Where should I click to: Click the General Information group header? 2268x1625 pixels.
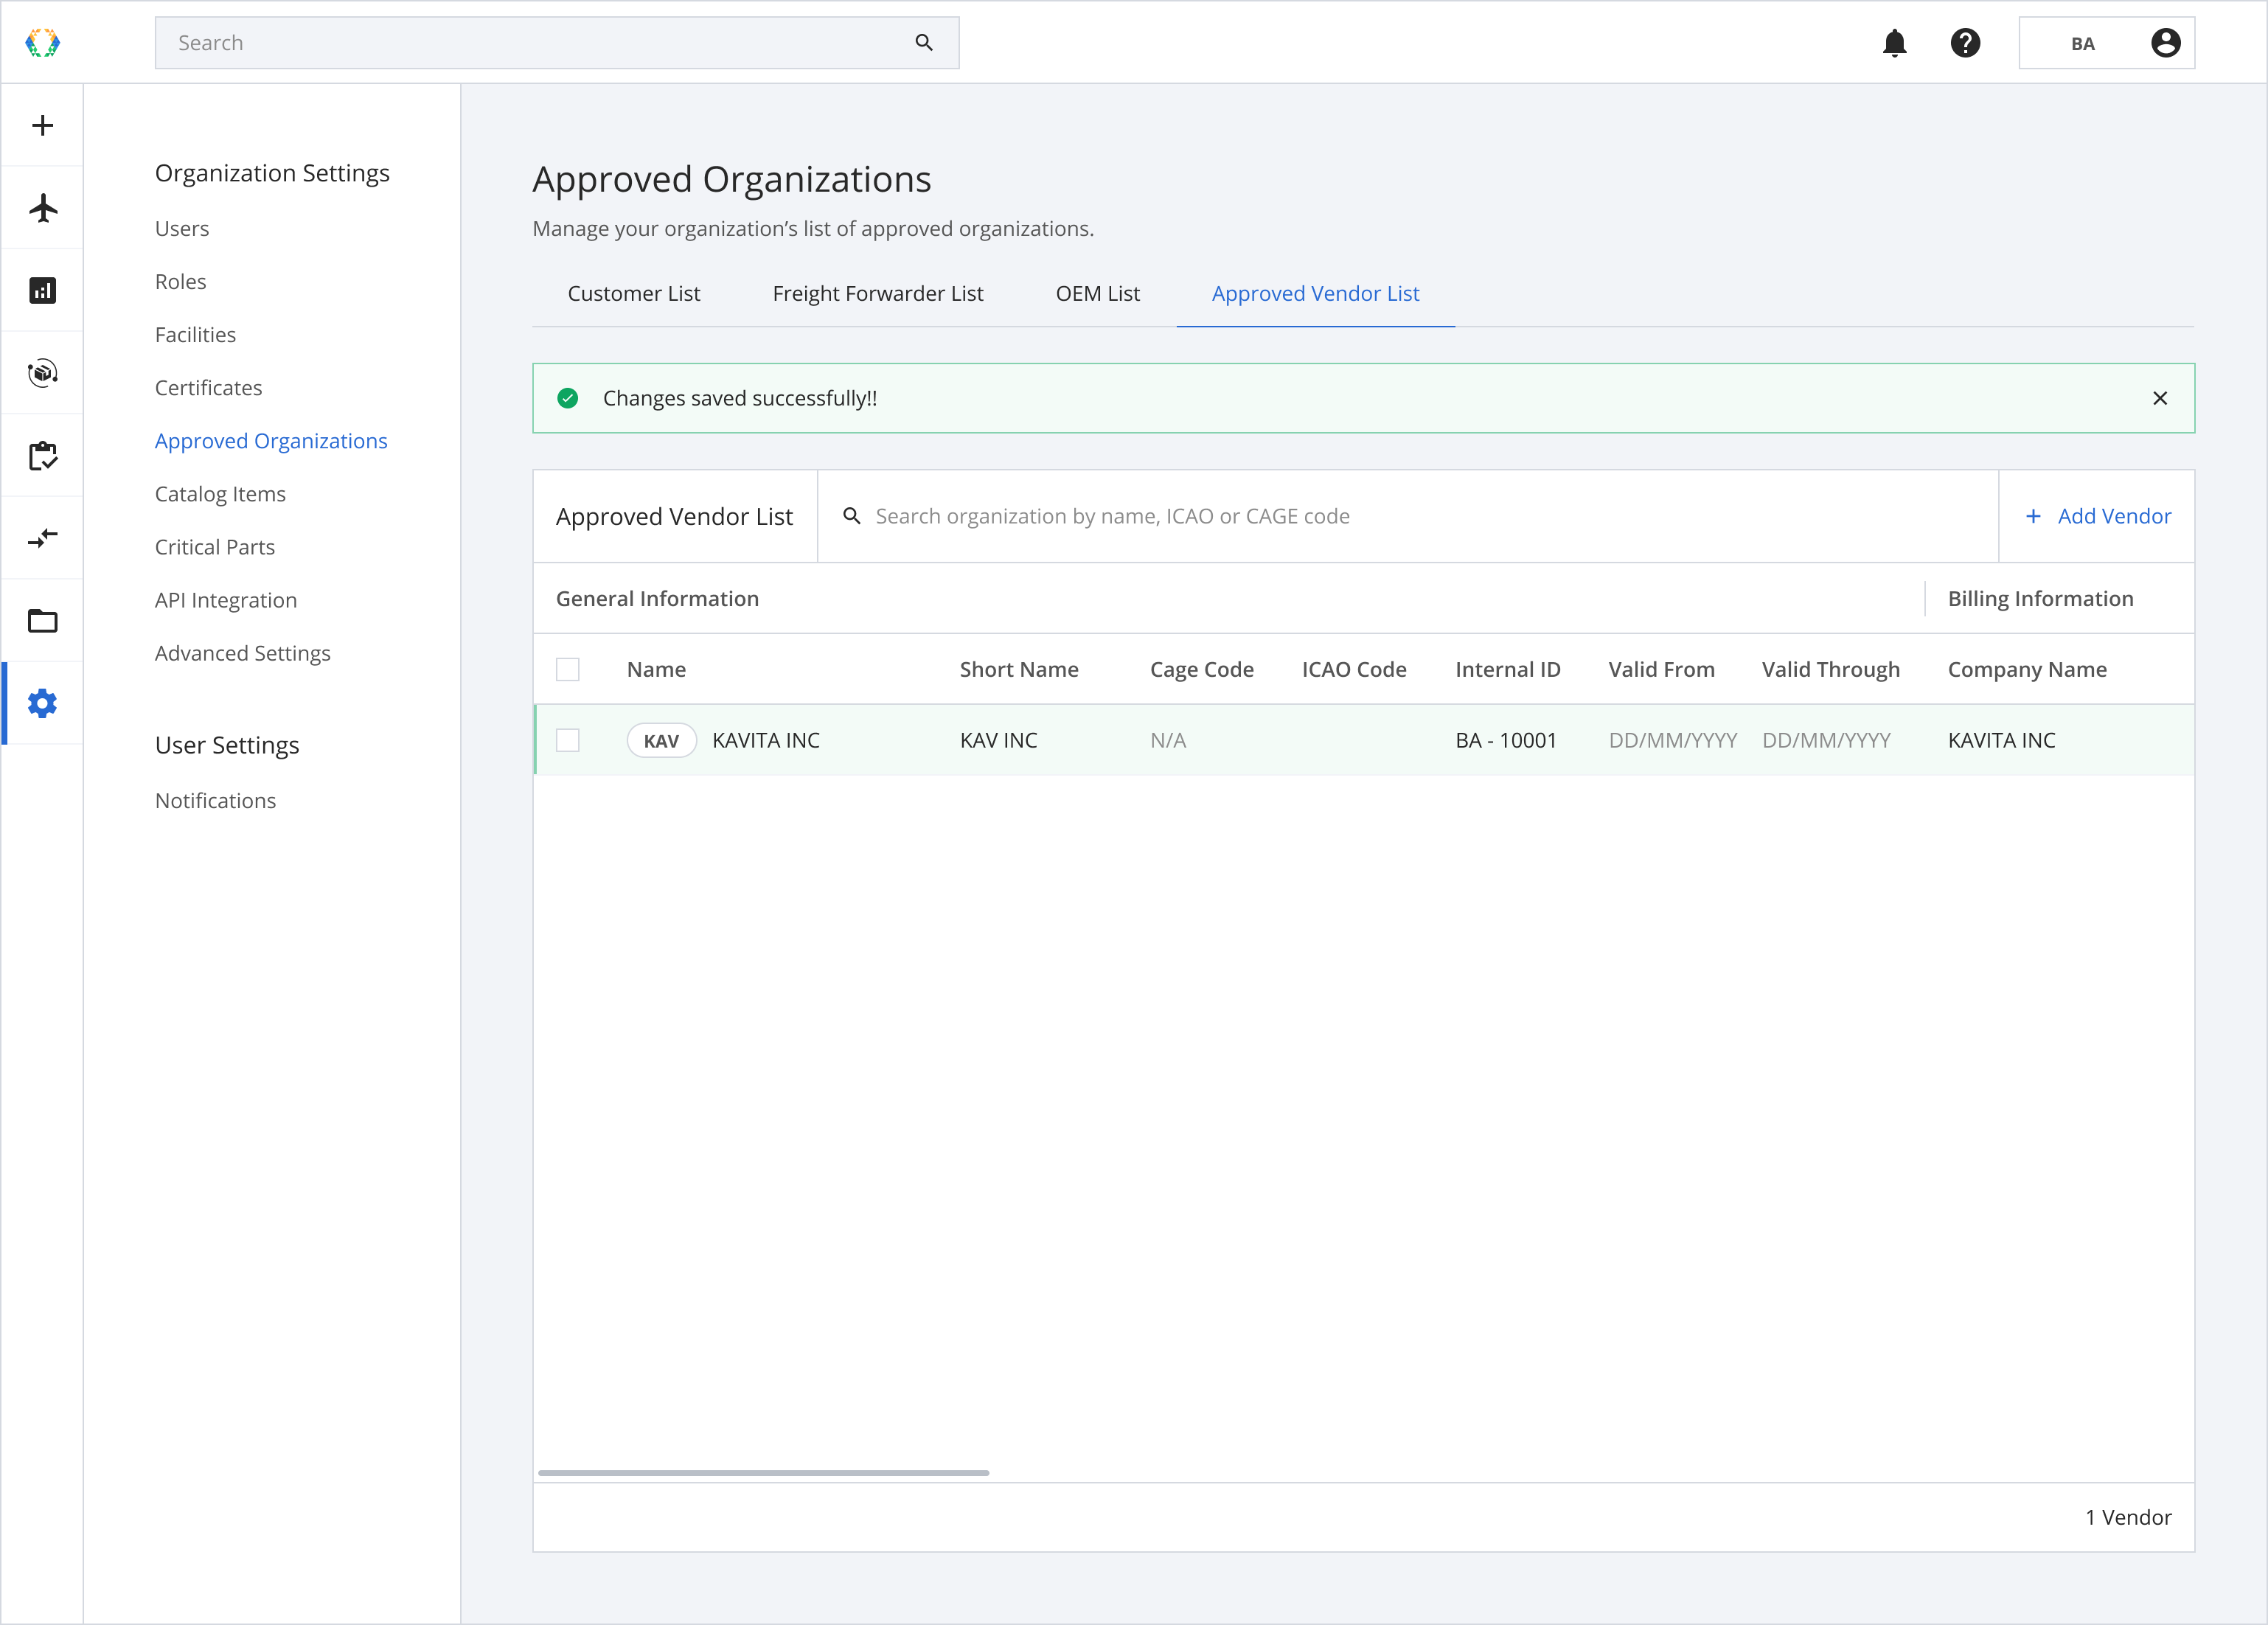pos(657,599)
